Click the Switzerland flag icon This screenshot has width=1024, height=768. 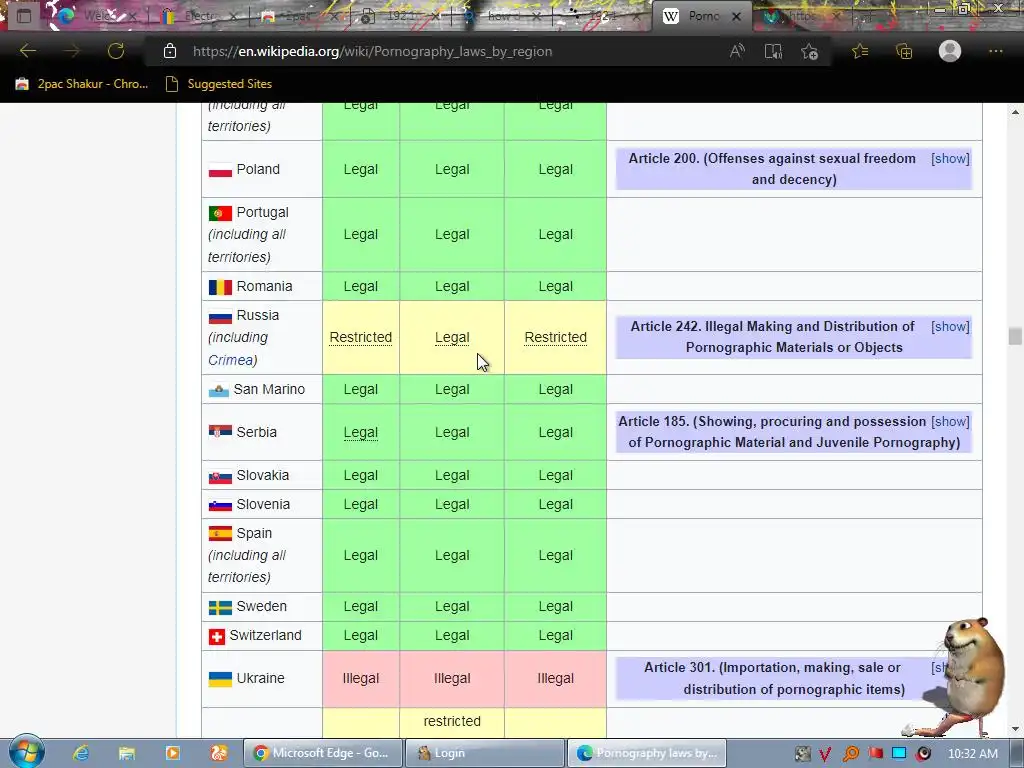click(x=216, y=636)
